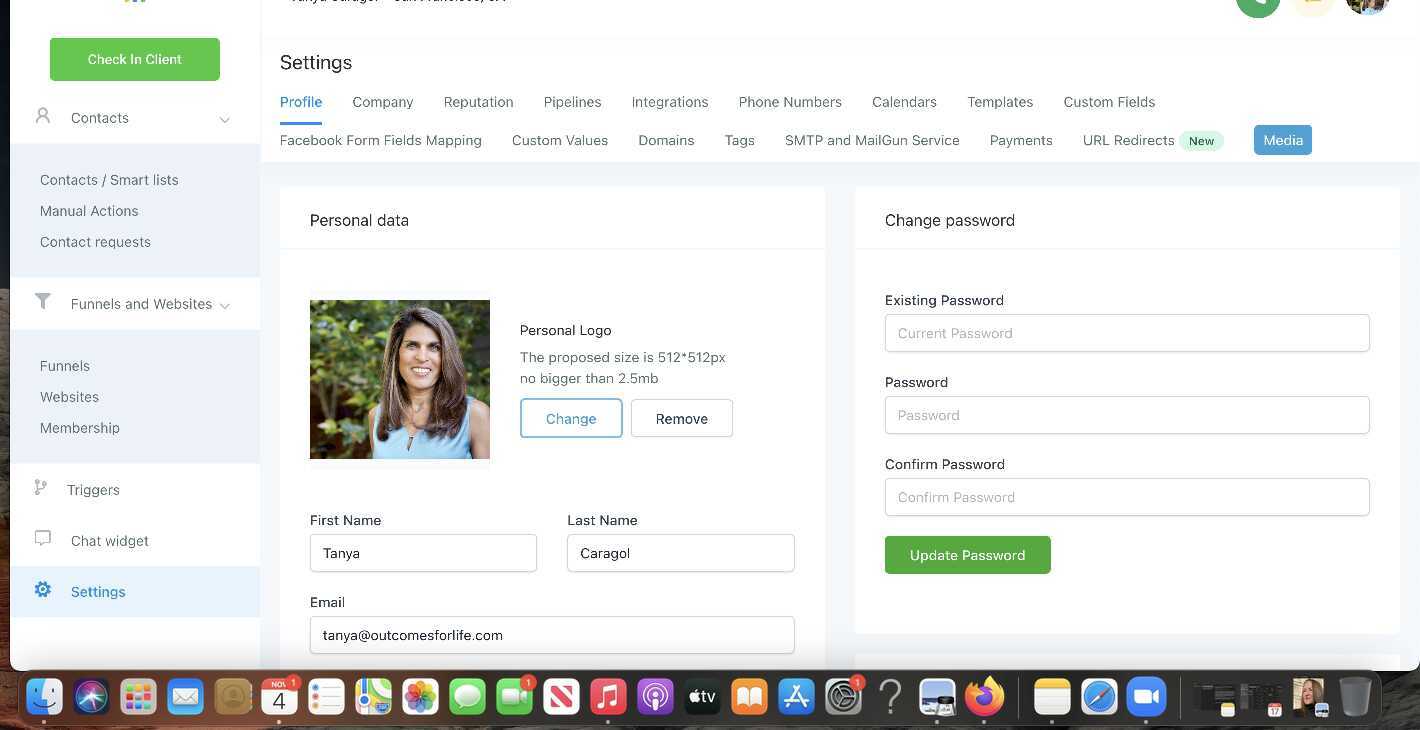This screenshot has width=1420, height=730.
Task: Click the Check In Client button
Action: pos(134,59)
